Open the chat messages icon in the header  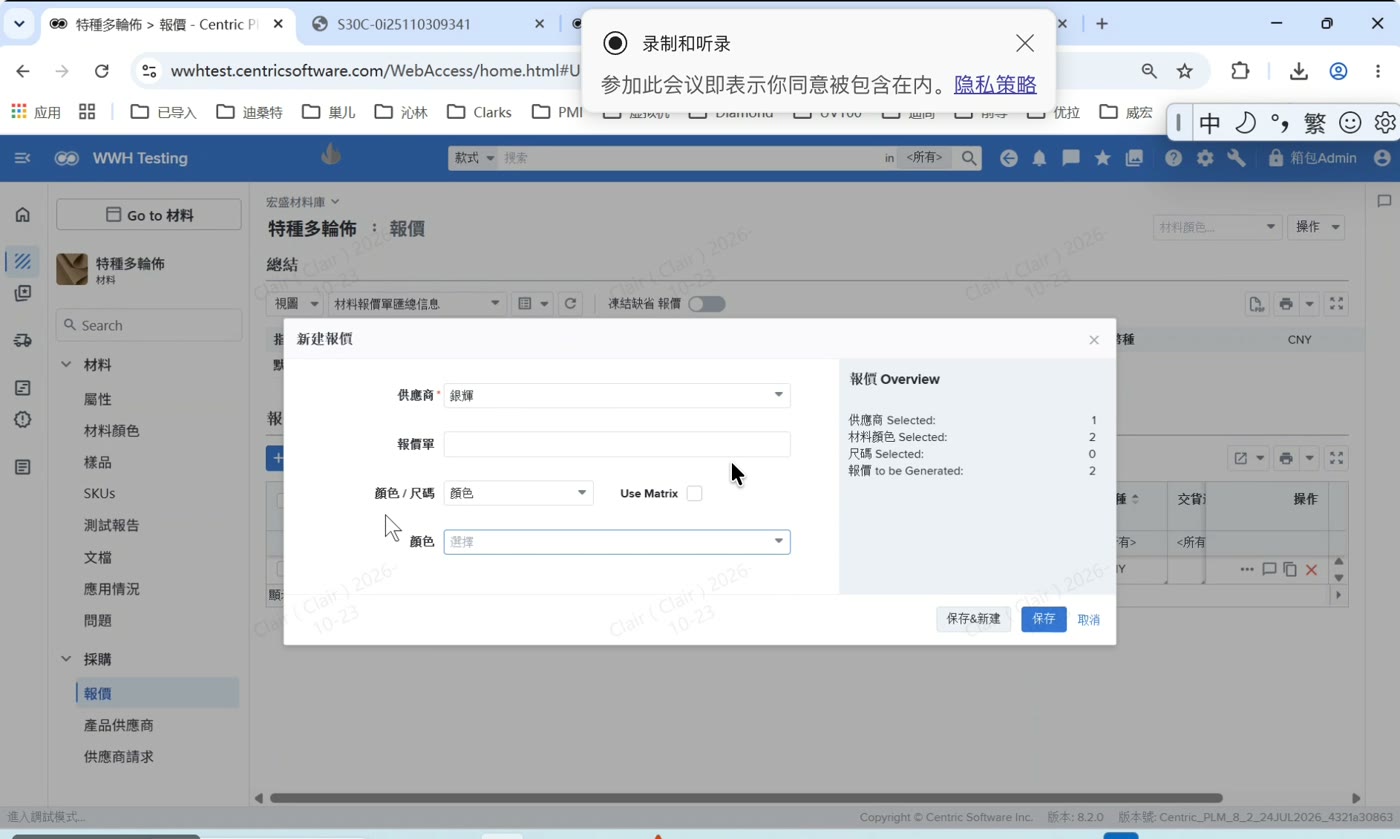pos(1071,158)
